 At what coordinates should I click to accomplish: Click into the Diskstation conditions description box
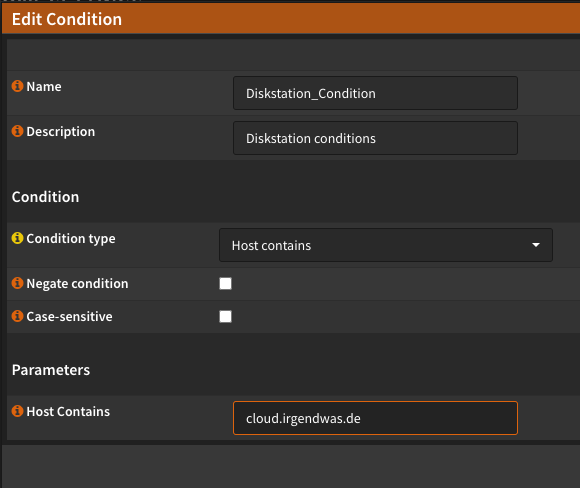pos(375,138)
